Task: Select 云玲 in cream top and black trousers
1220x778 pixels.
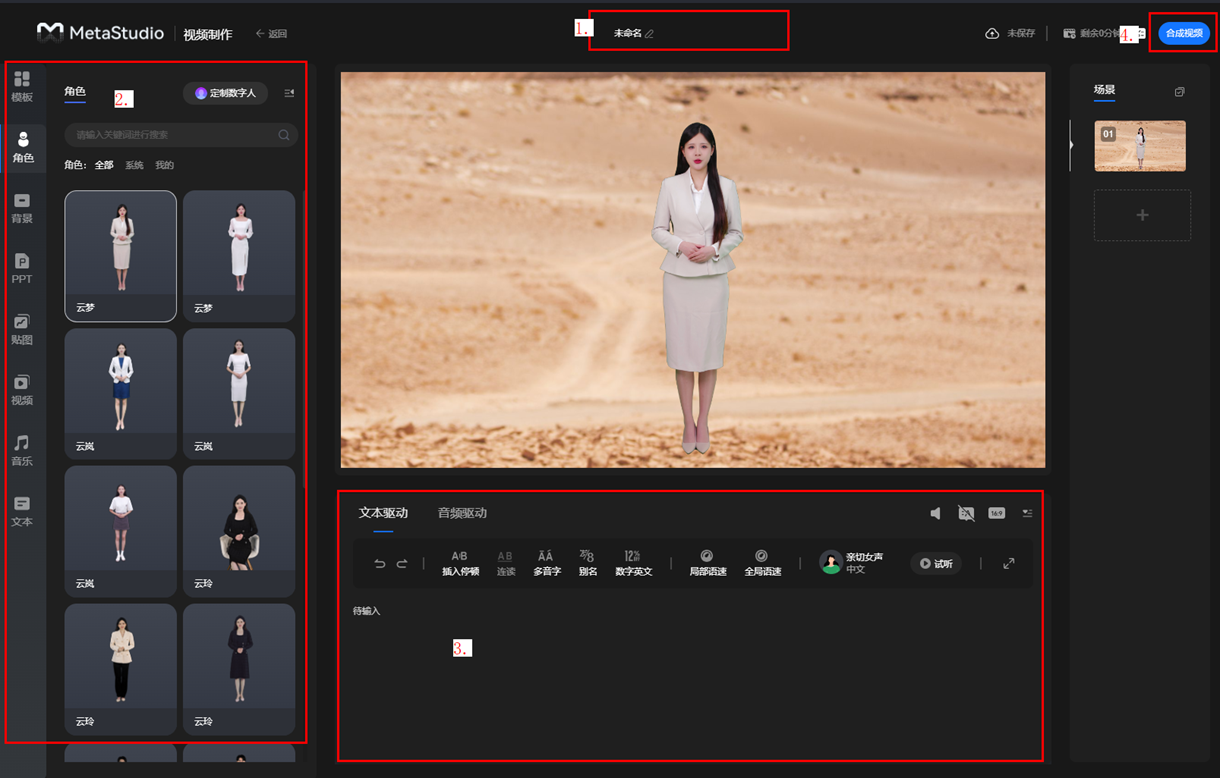Action: coord(121,669)
